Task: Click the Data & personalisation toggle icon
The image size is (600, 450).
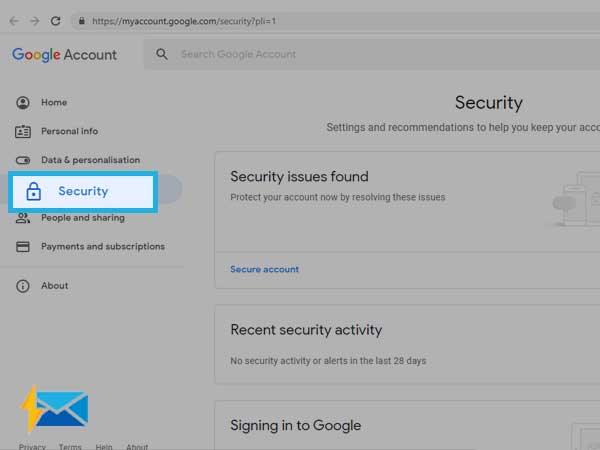Action: 23,160
